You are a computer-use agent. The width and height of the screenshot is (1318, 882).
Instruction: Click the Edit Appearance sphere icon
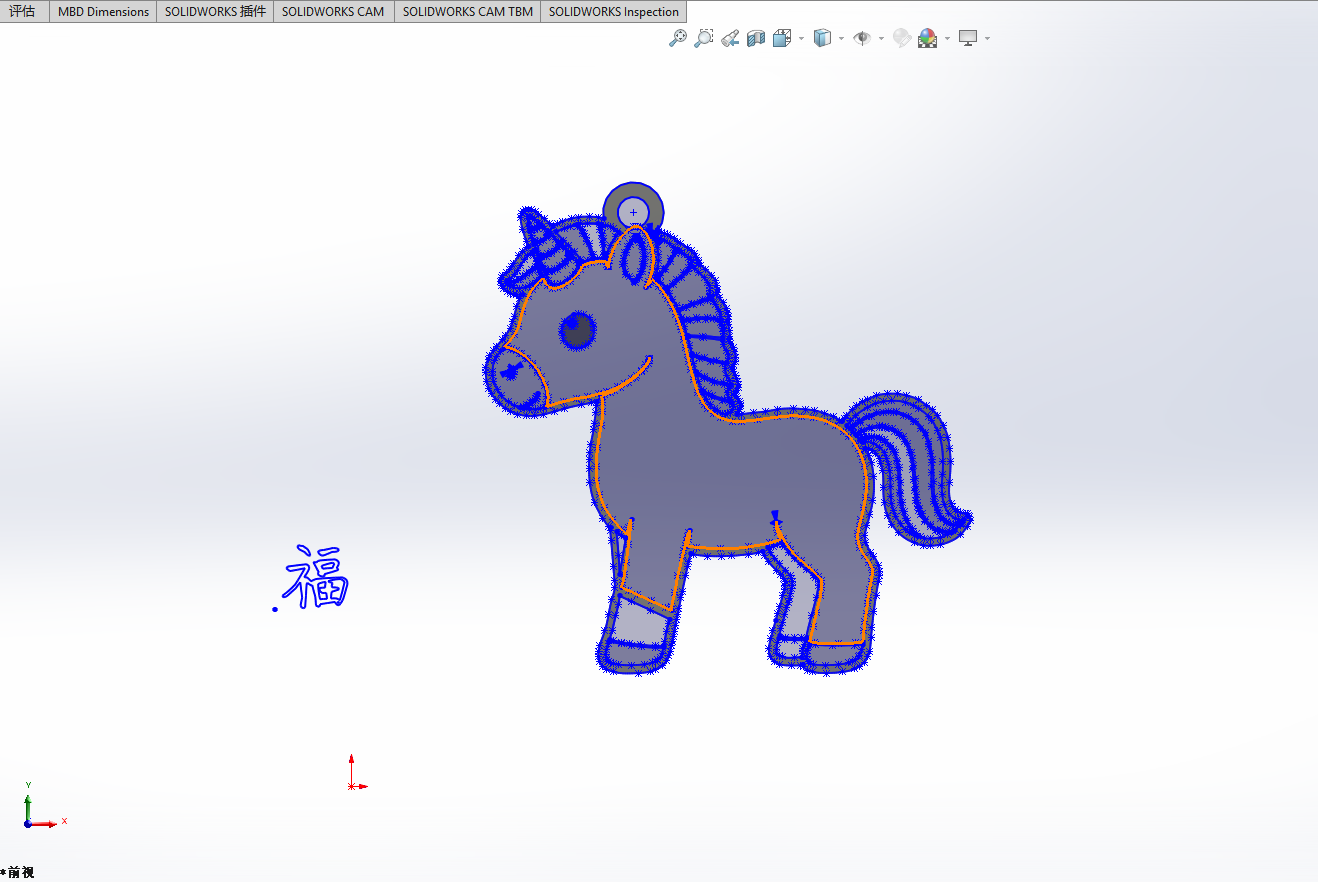(902, 38)
